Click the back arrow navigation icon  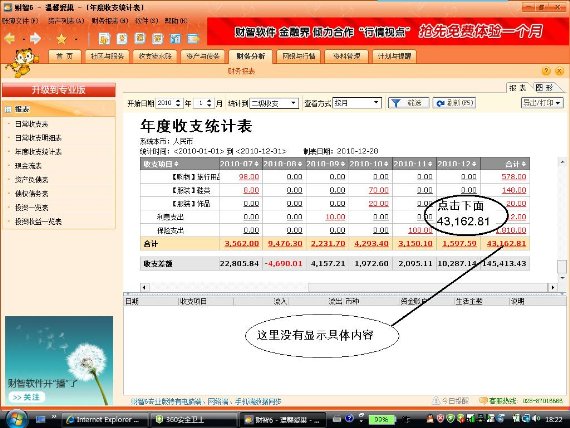(x=10, y=38)
